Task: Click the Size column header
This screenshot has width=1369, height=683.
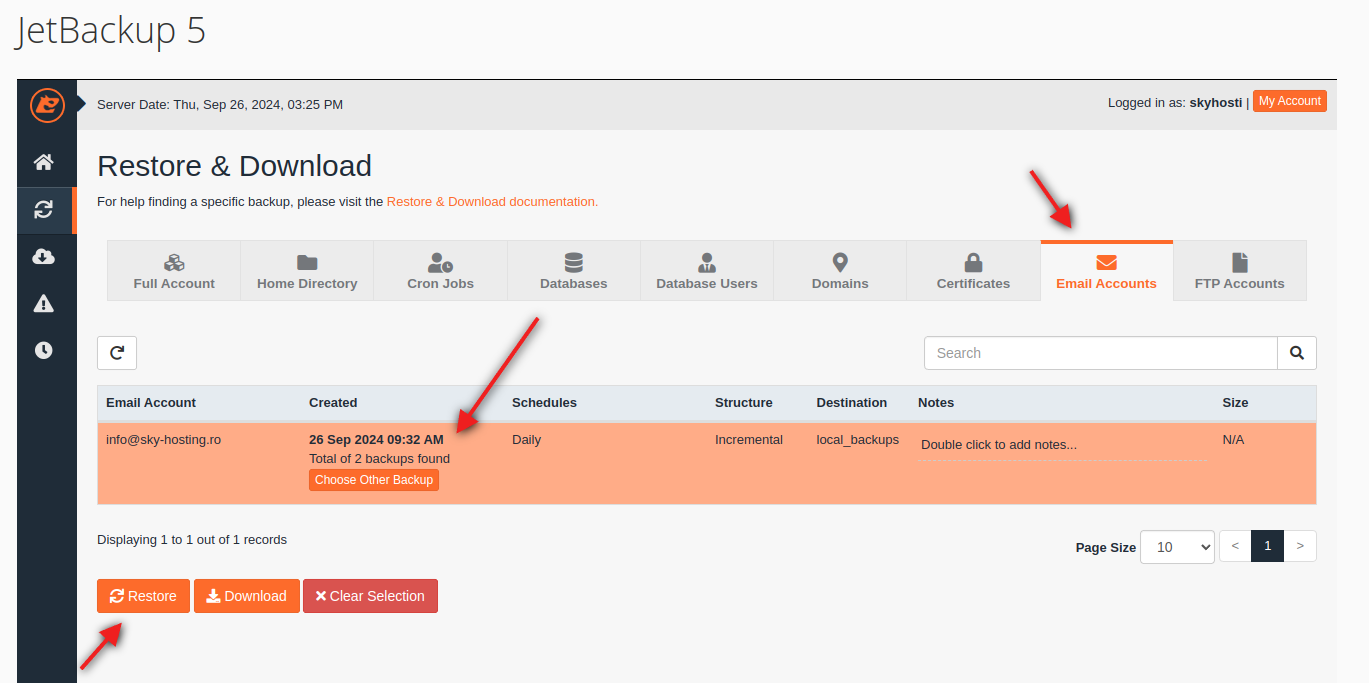Action: tap(1235, 402)
